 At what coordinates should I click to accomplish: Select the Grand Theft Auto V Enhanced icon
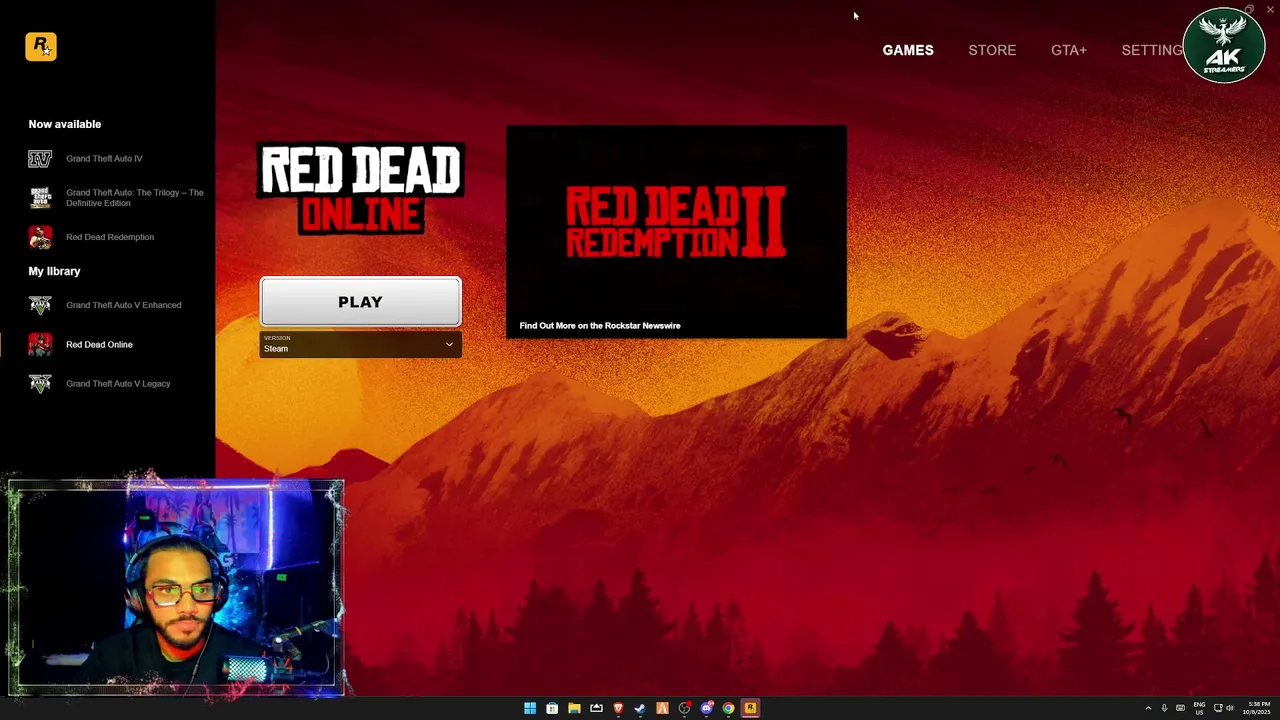(40, 305)
